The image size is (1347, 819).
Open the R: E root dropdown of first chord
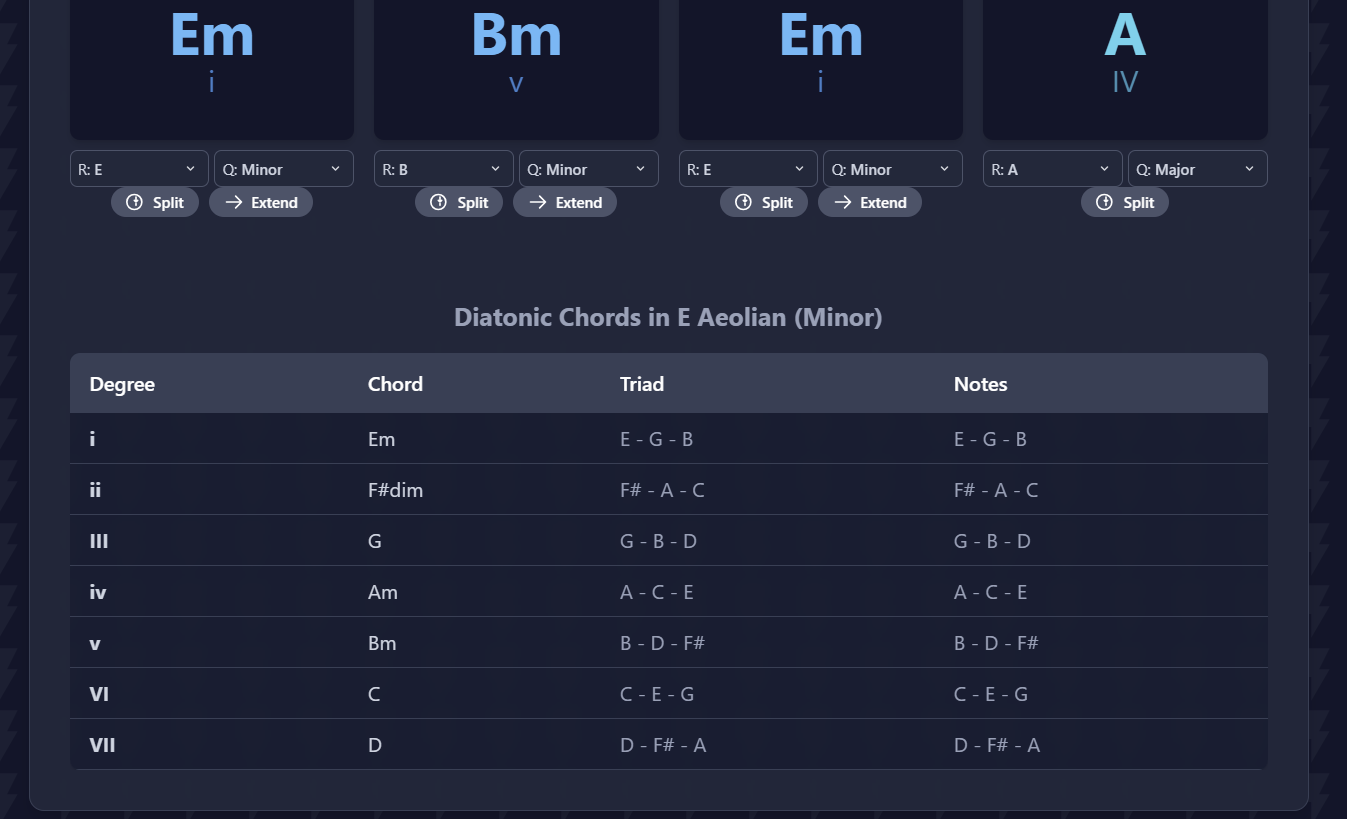(139, 169)
